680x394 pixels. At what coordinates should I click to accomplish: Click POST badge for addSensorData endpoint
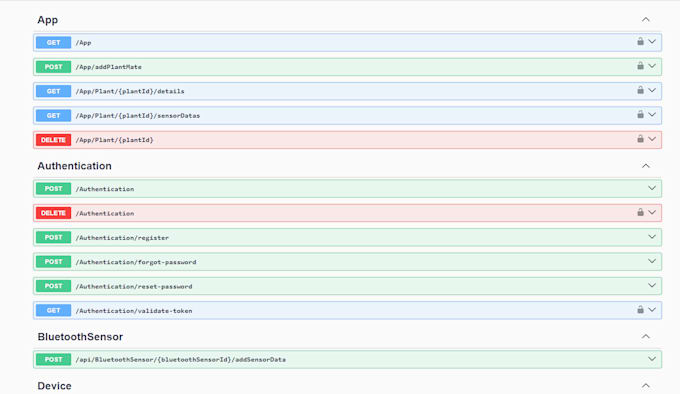pyautogui.click(x=53, y=359)
